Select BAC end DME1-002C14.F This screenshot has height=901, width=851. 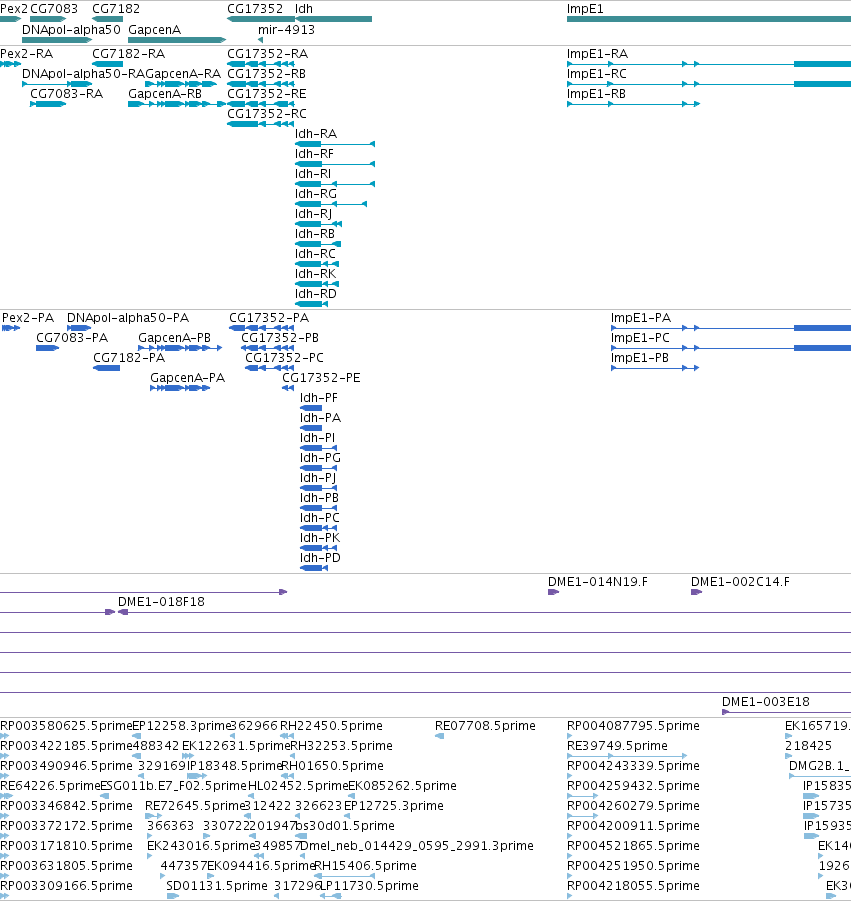(740, 582)
